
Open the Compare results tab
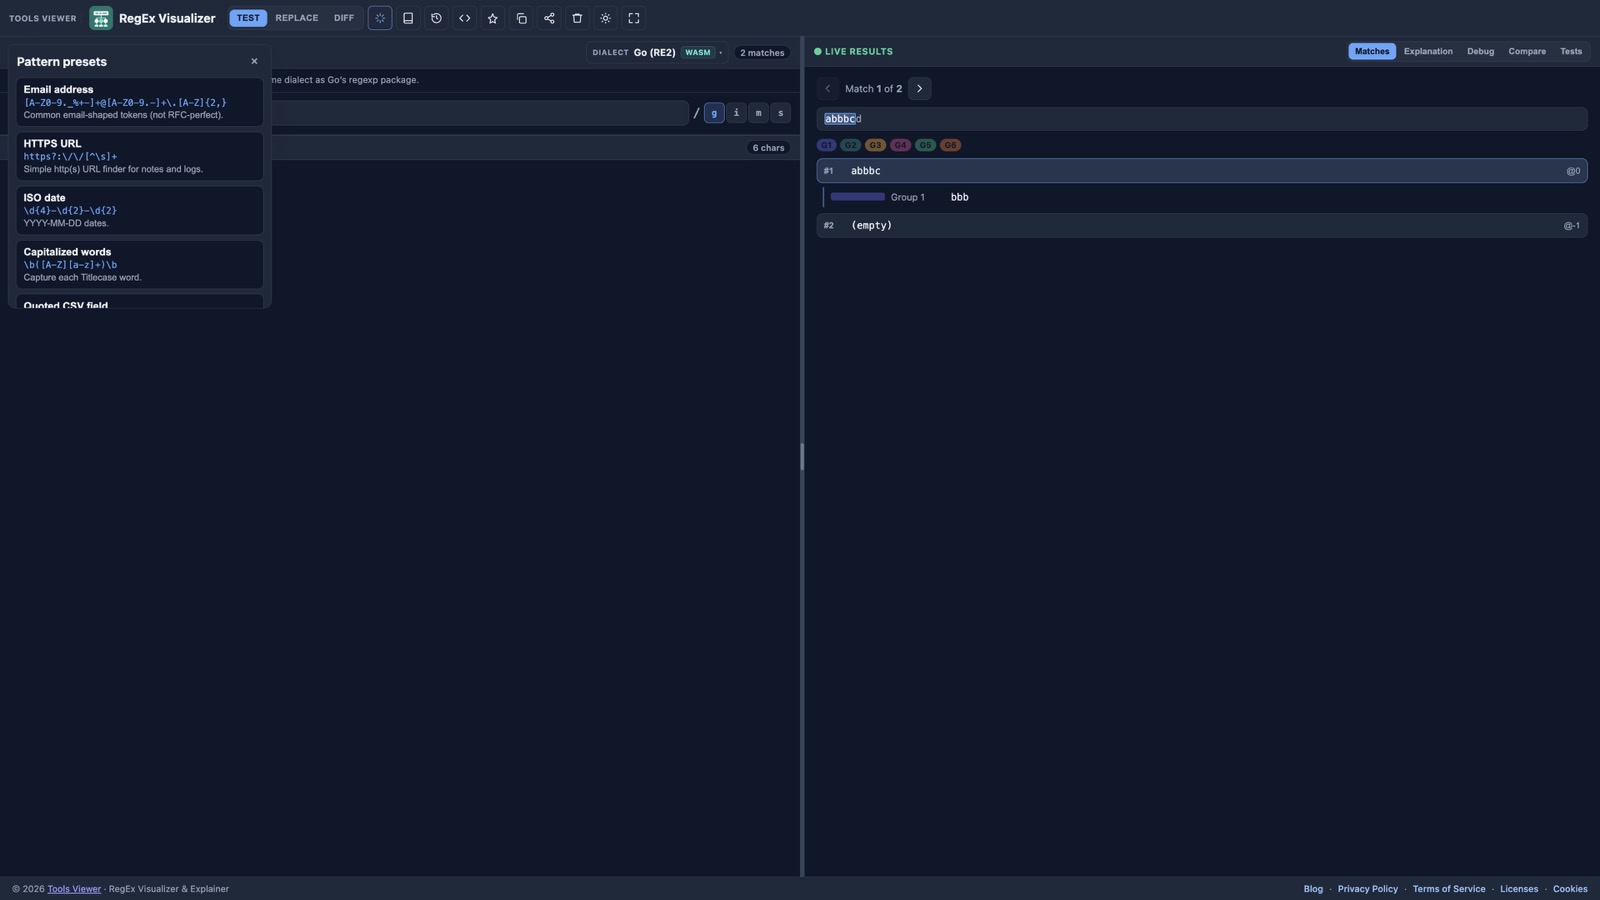(x=1527, y=51)
